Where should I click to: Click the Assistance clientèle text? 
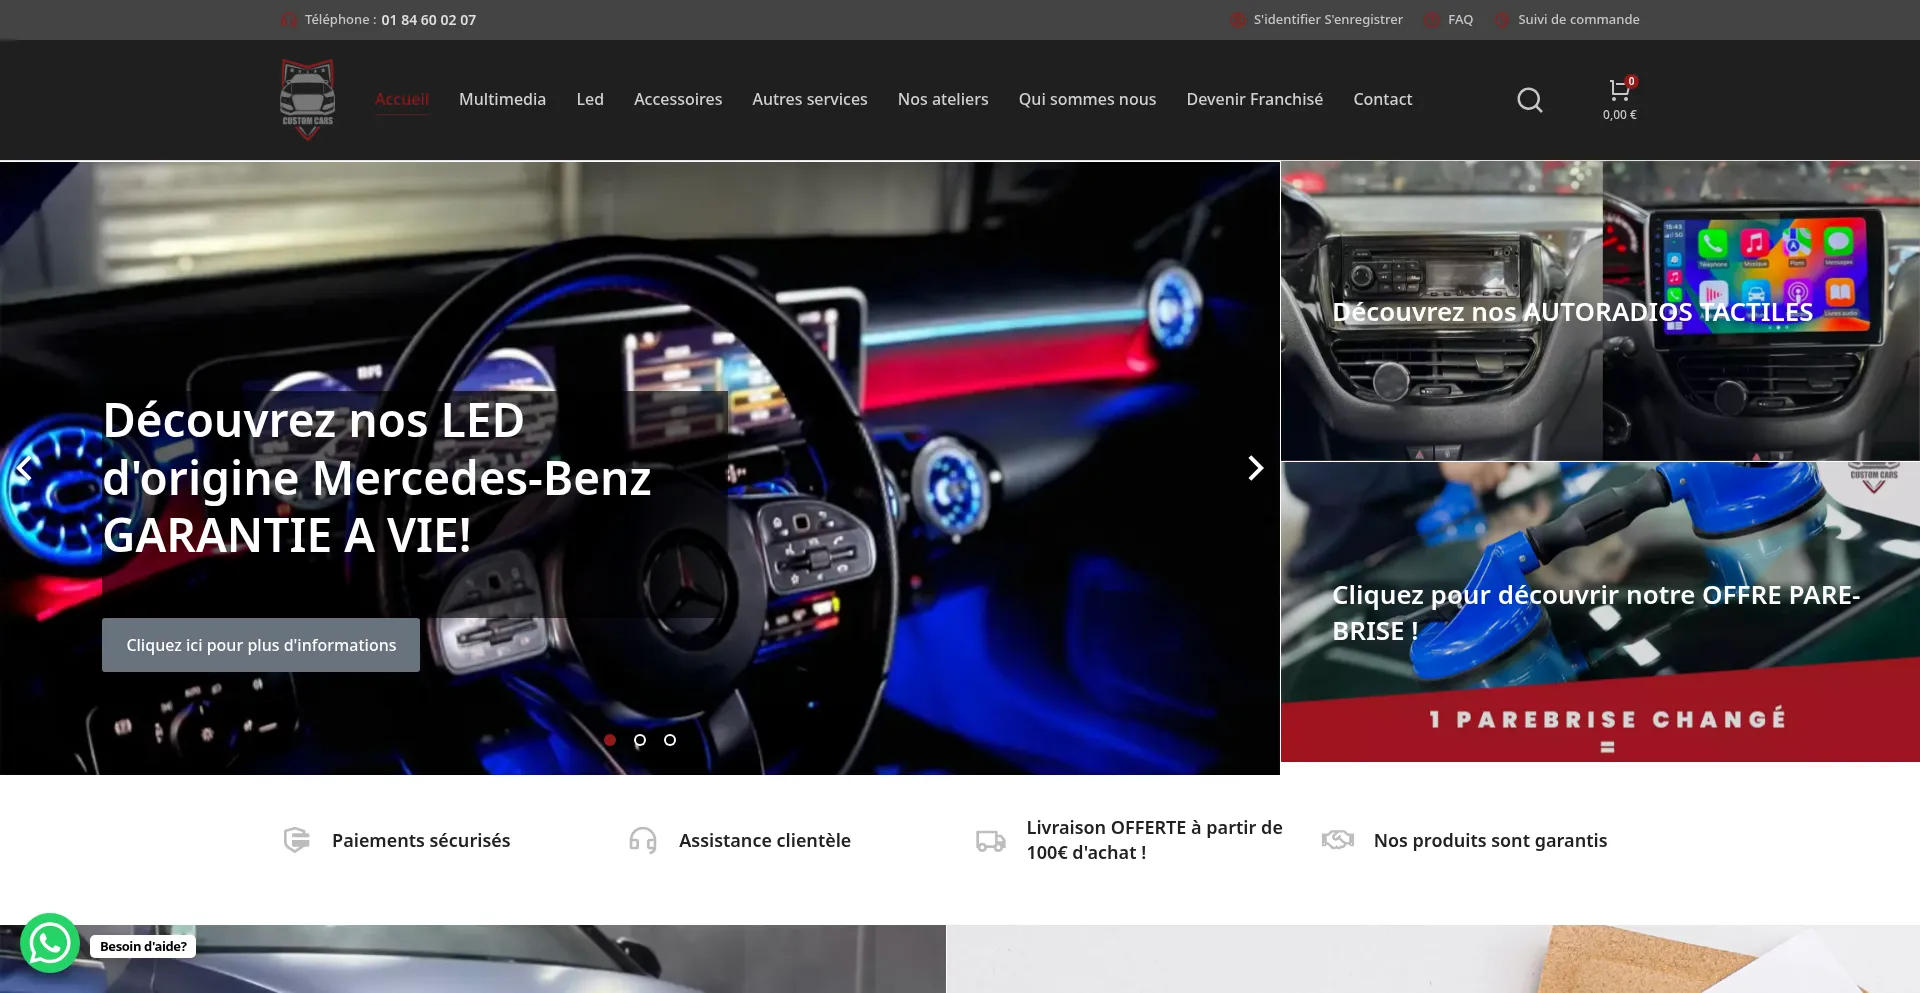pos(765,841)
